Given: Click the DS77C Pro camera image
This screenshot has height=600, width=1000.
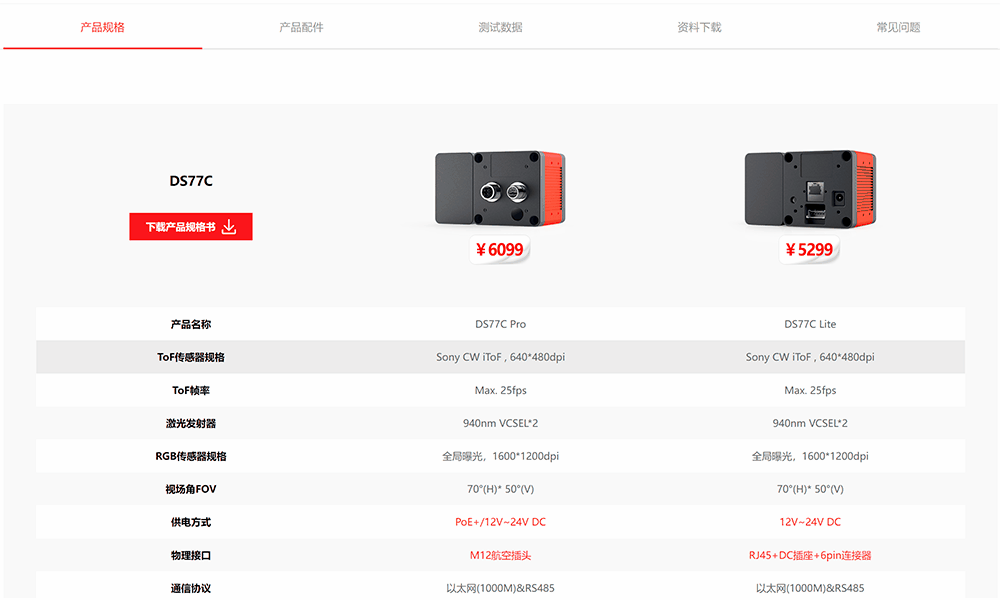Looking at the screenshot, I should pos(500,190).
